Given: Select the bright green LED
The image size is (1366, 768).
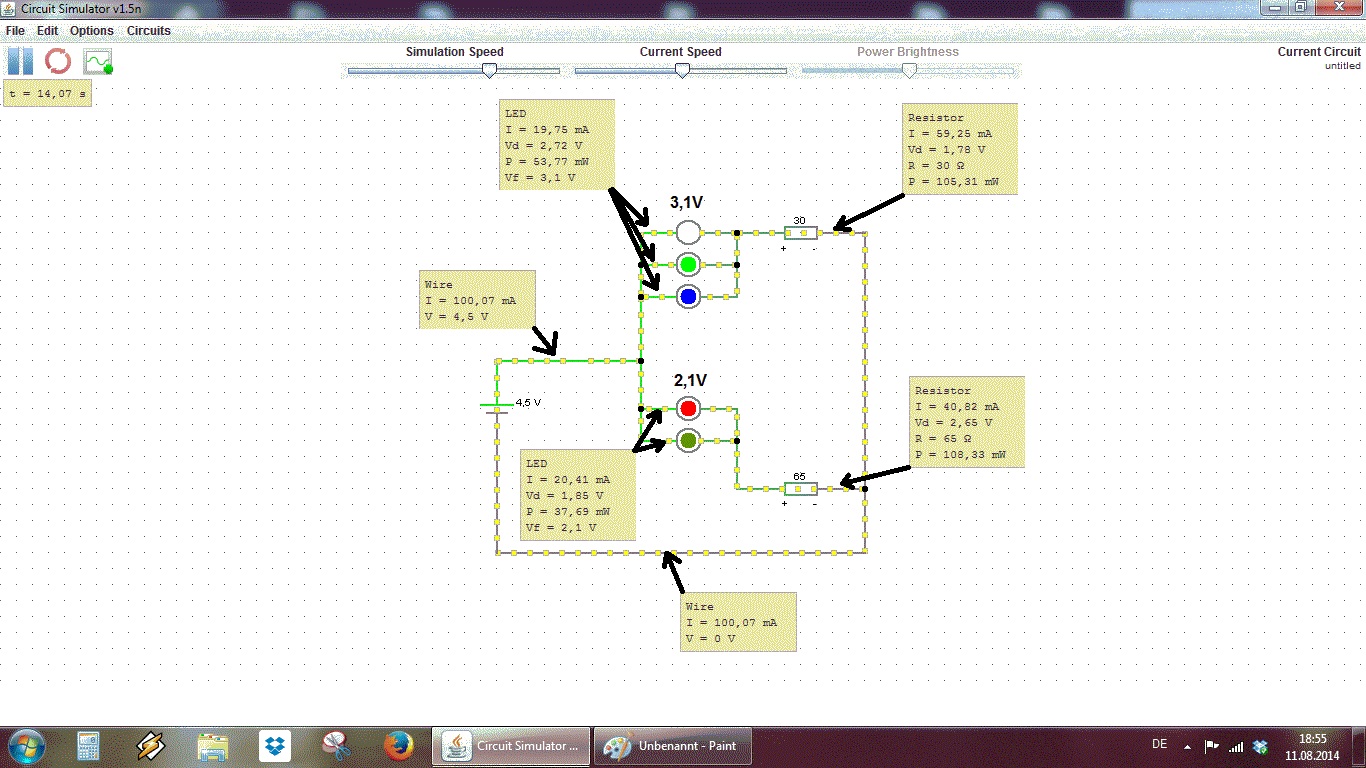Looking at the screenshot, I should point(688,264).
